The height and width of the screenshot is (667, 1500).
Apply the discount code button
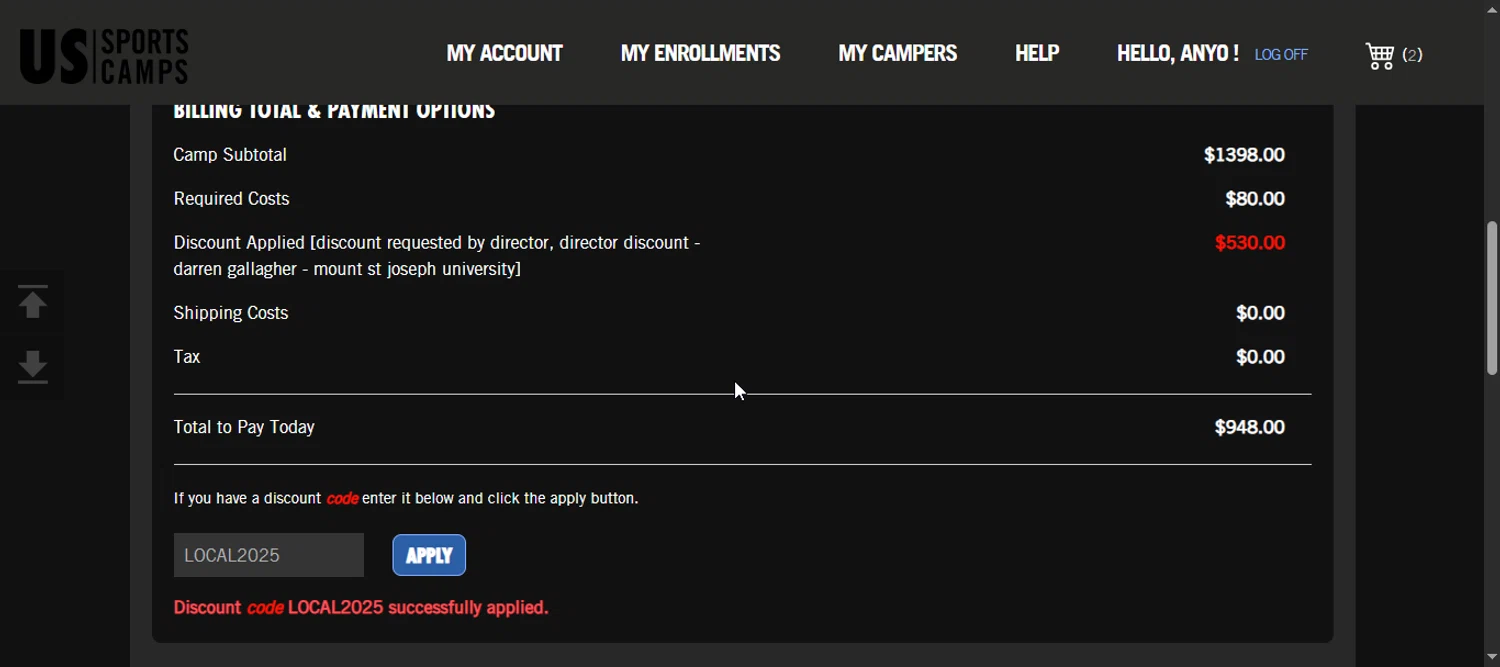[x=429, y=555]
